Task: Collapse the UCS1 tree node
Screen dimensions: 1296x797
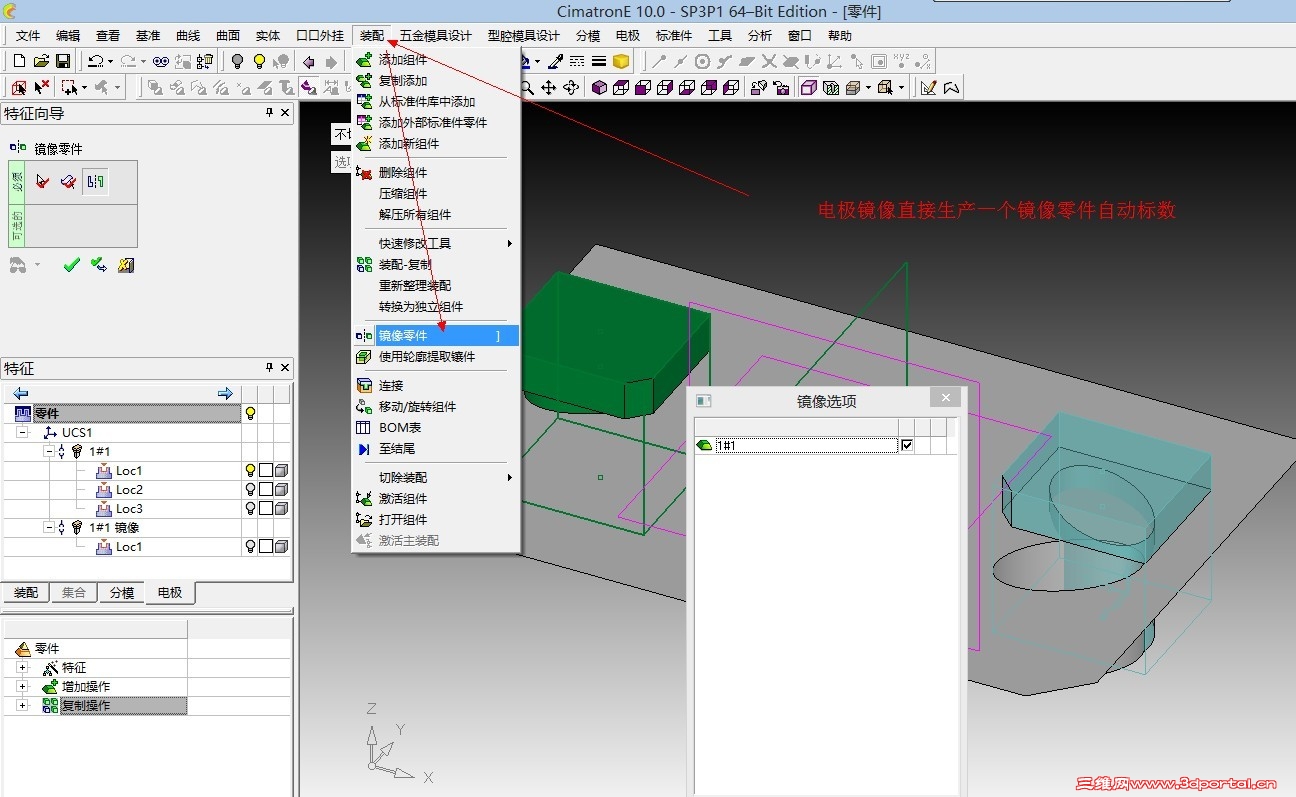Action: [22, 432]
